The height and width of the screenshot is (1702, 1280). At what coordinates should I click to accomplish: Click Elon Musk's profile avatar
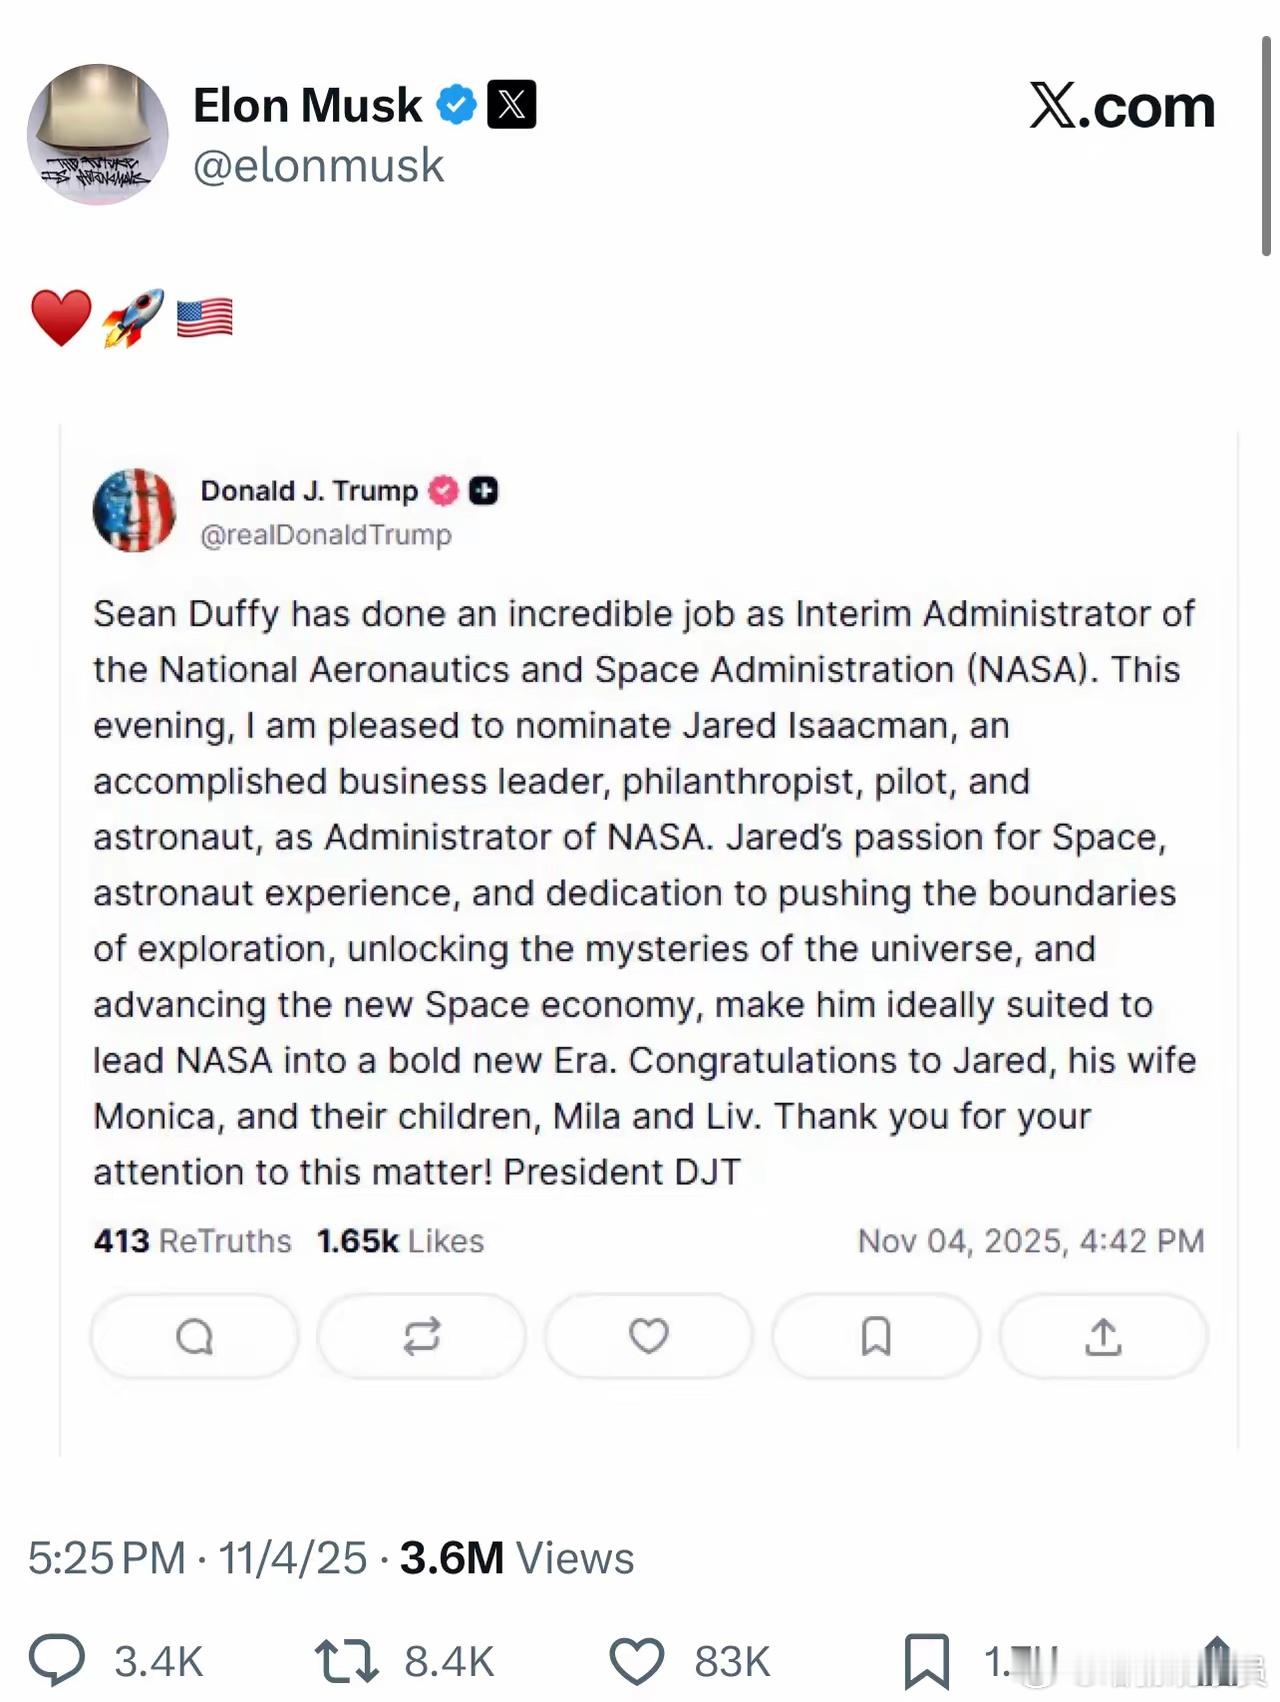pyautogui.click(x=97, y=135)
